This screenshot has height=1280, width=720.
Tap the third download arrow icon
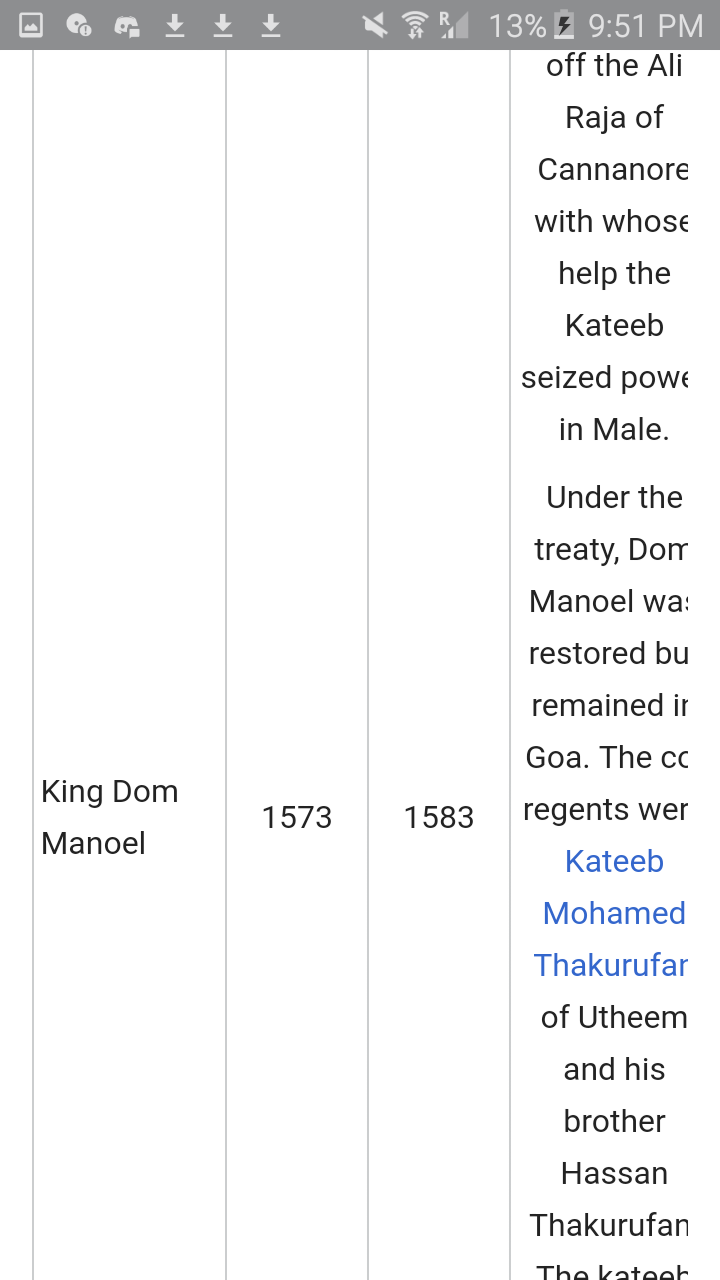point(271,25)
